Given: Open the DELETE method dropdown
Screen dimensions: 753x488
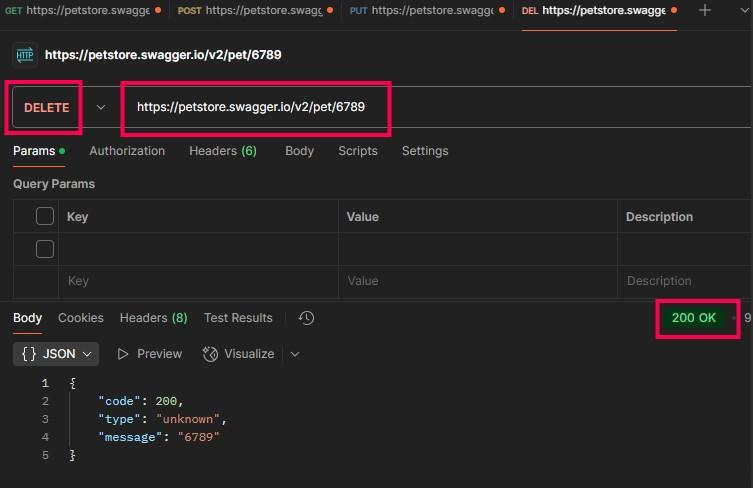Looking at the screenshot, I should [x=47, y=108].
